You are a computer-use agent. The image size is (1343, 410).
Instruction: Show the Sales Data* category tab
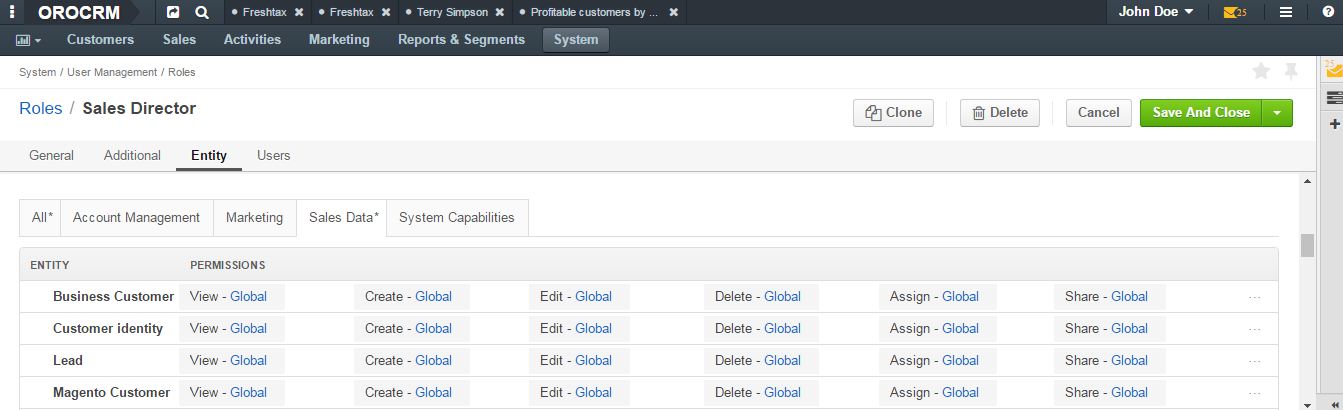(342, 218)
